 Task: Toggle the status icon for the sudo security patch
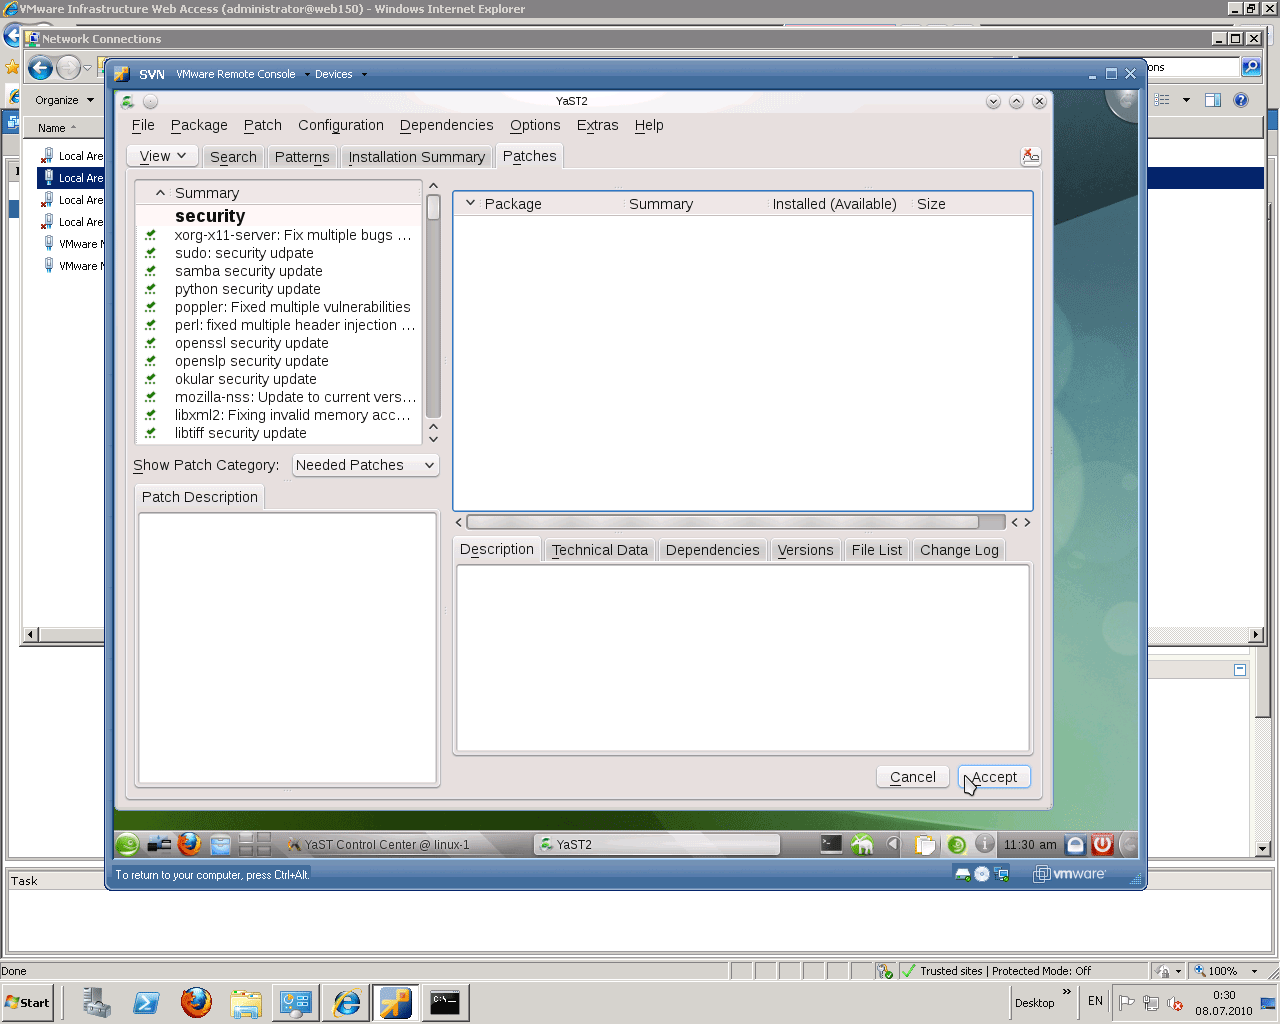(151, 253)
